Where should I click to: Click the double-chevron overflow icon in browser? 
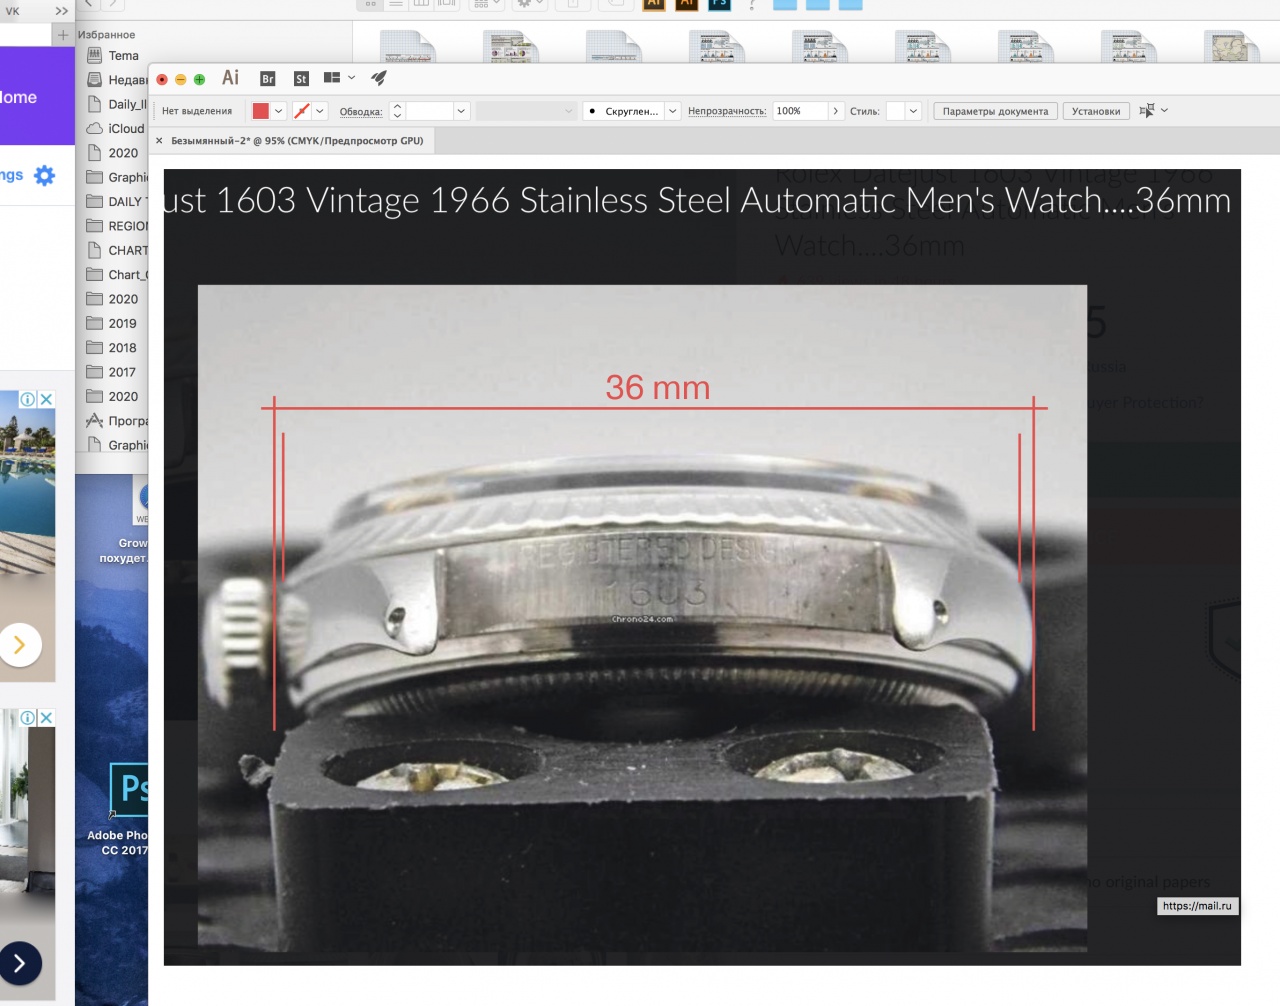click(62, 11)
